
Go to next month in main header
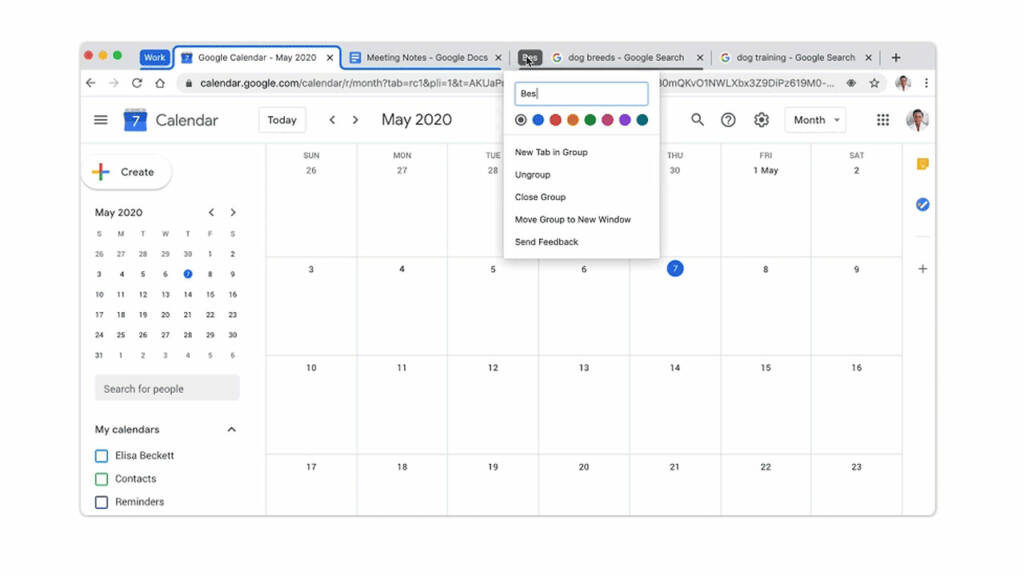[x=355, y=120]
